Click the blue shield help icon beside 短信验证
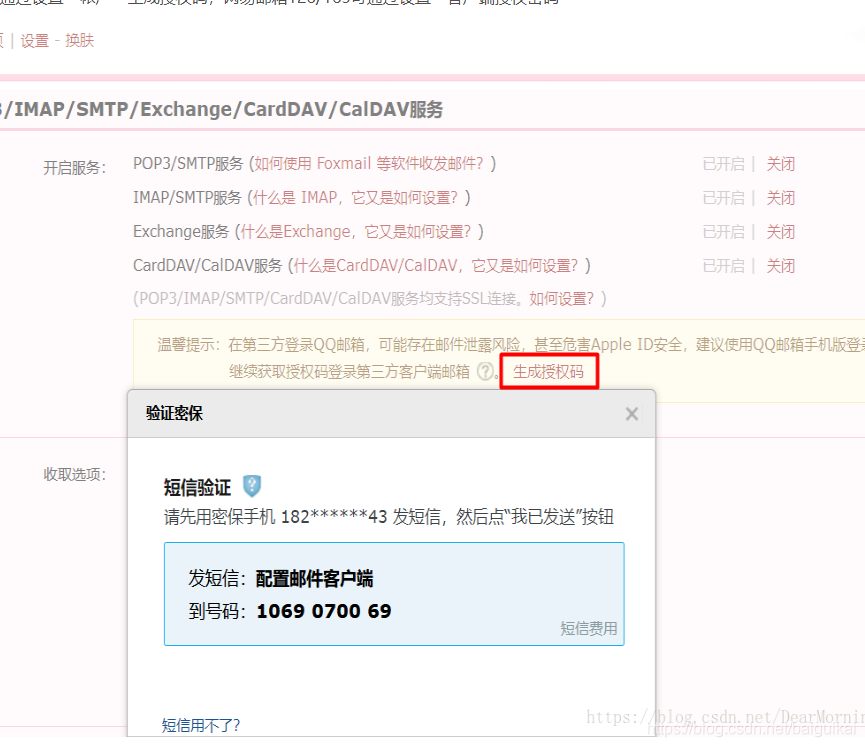This screenshot has width=865, height=747. 252,486
